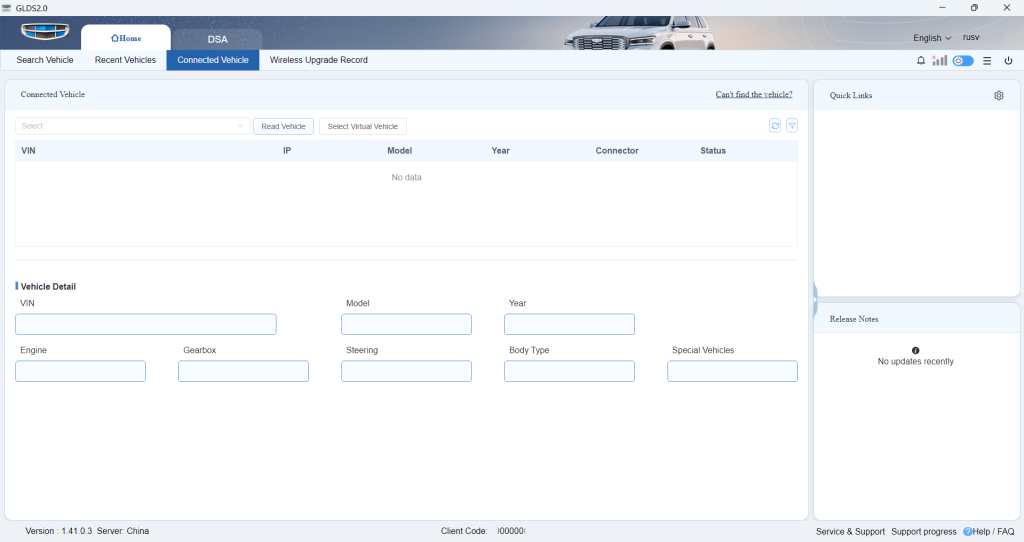Open "Can't find the vehicle?" link
1024x542 pixels.
(754, 95)
